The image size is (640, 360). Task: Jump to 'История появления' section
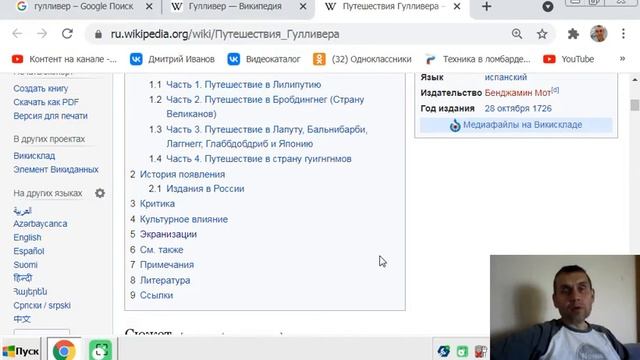[x=182, y=174]
